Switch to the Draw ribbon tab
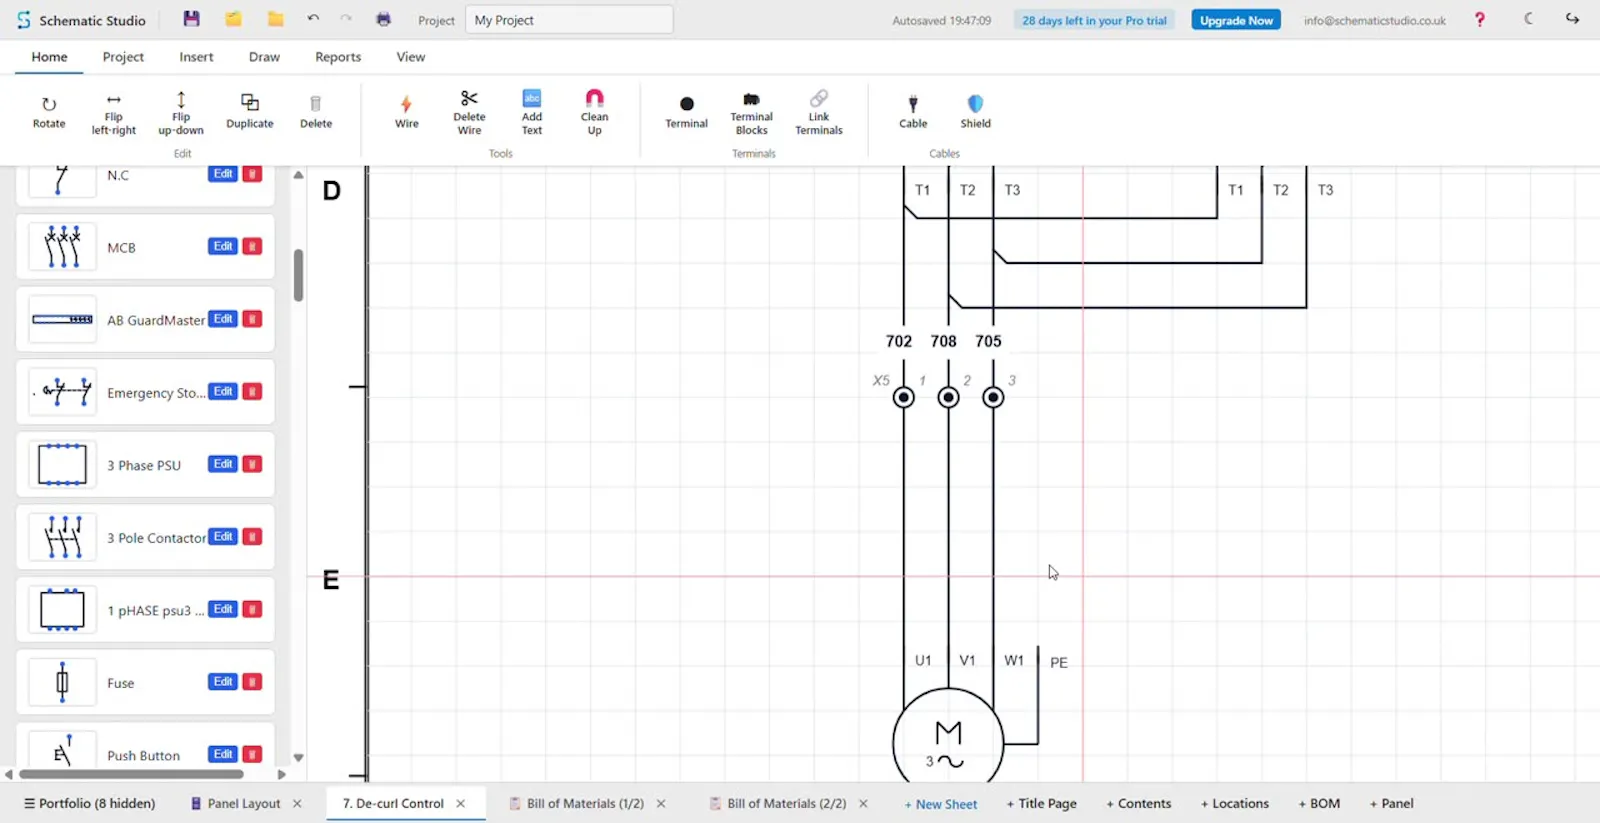This screenshot has height=823, width=1600. coord(264,57)
